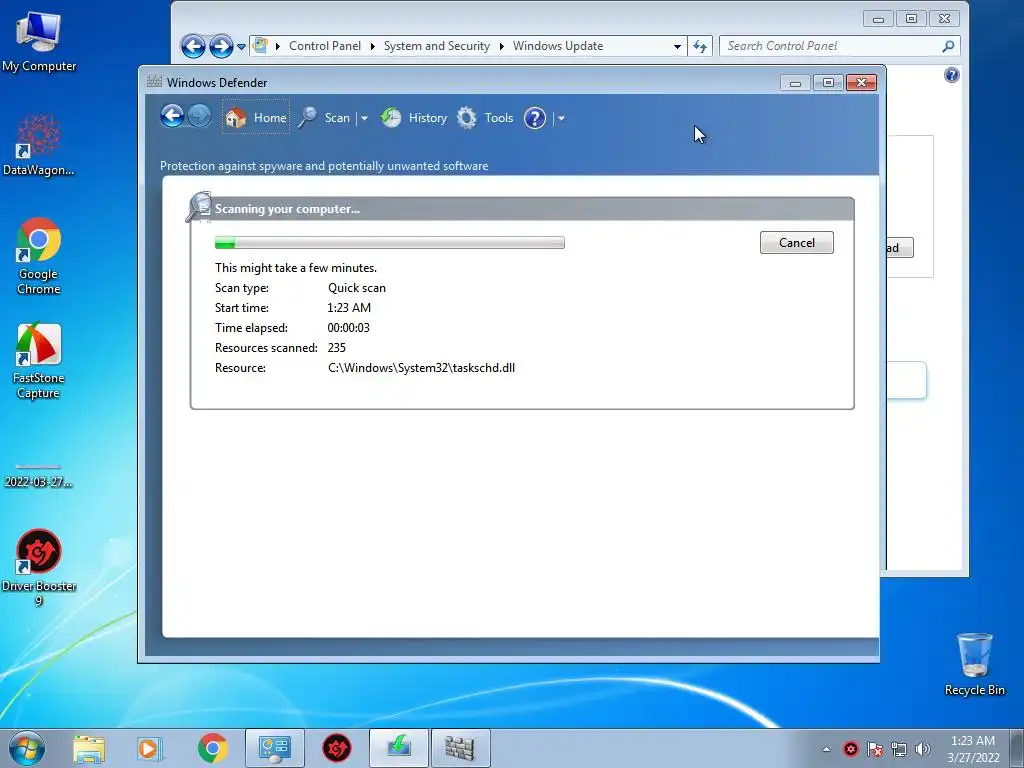
Task: Click the "00:00:03" time elapsed value
Action: (x=348, y=328)
